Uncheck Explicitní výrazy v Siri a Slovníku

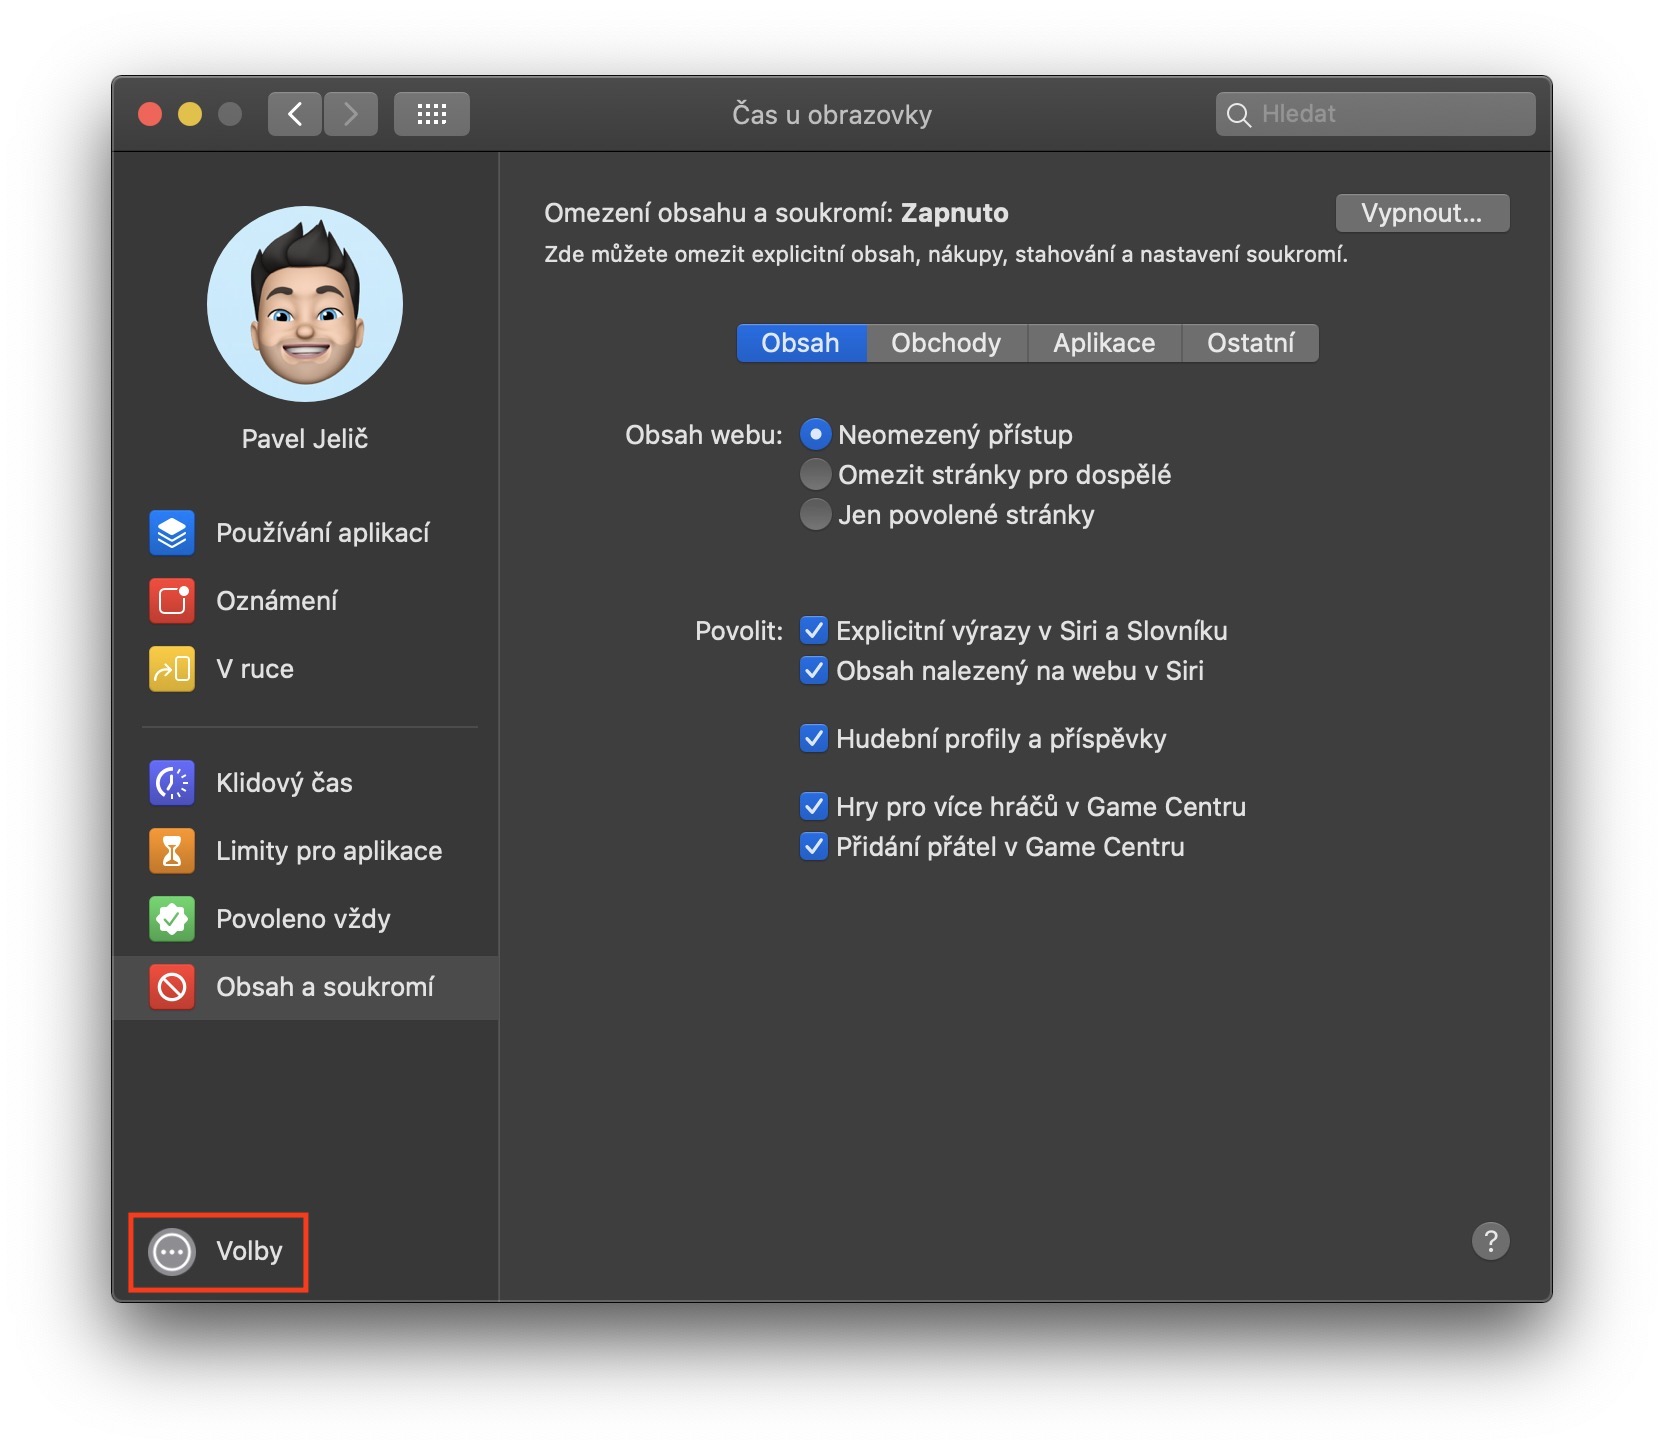[x=814, y=630]
